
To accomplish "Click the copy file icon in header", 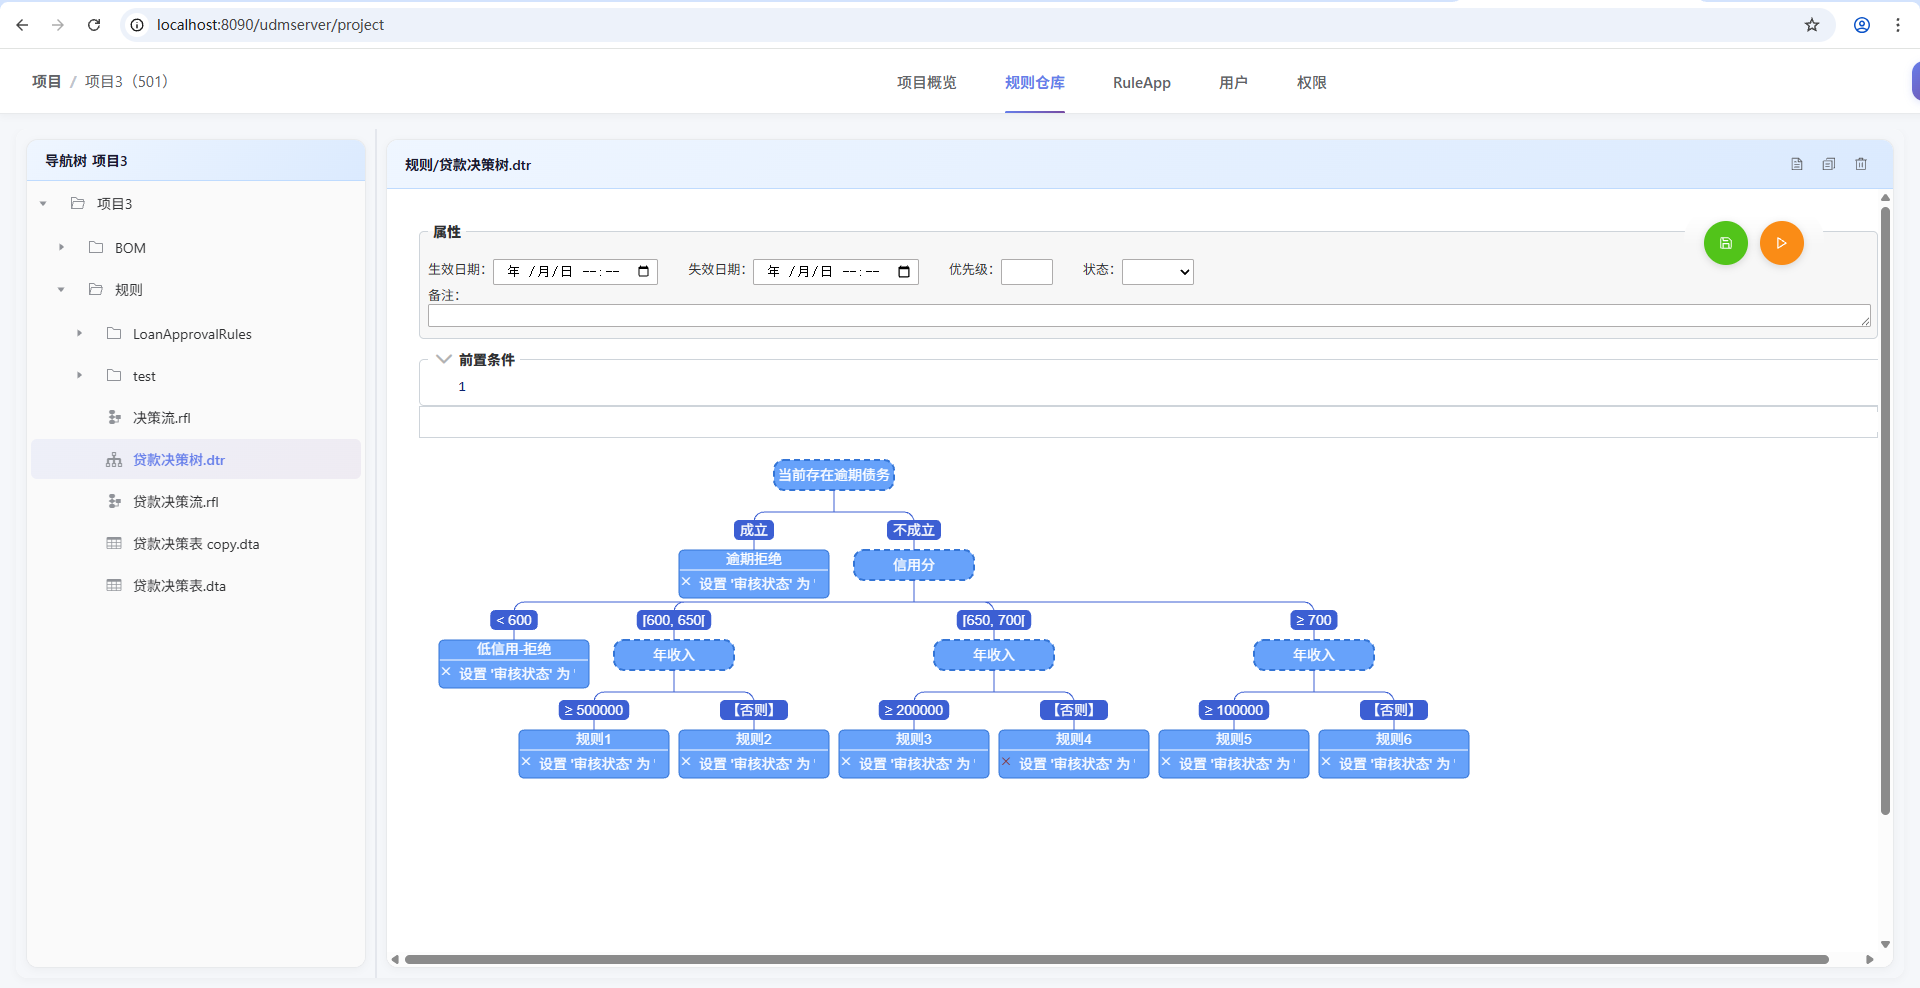I will tap(1829, 164).
